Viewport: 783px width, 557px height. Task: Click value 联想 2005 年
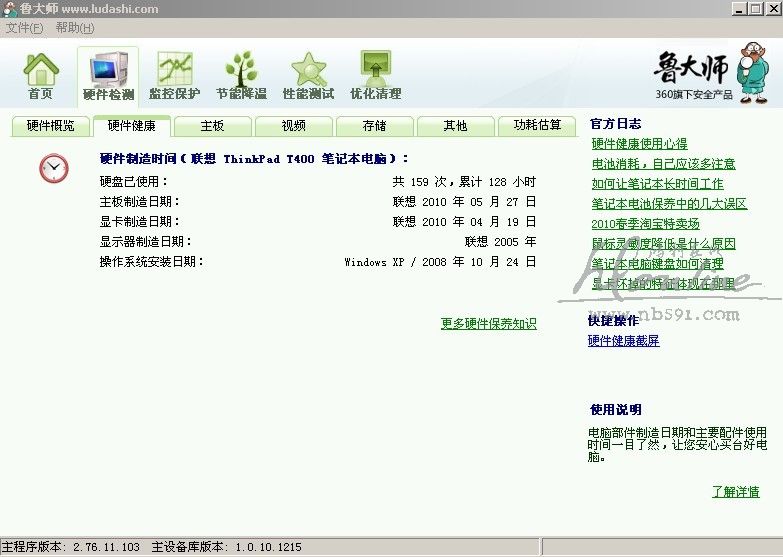pos(500,242)
